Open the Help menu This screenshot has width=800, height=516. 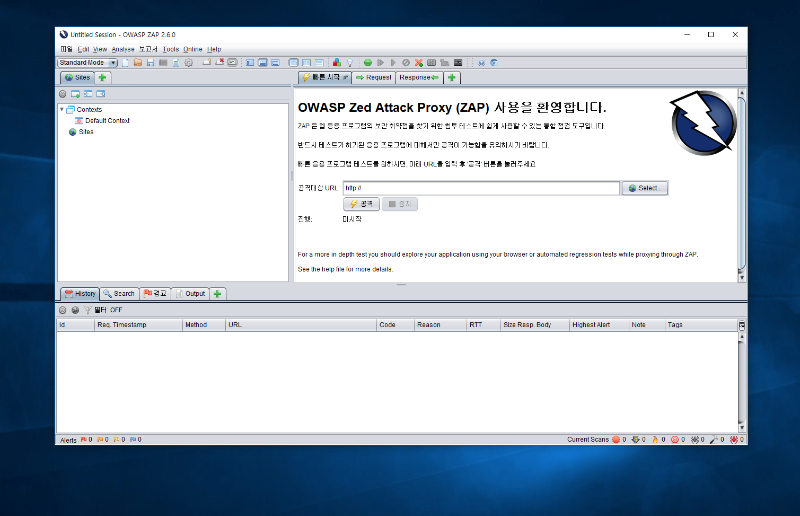click(214, 49)
